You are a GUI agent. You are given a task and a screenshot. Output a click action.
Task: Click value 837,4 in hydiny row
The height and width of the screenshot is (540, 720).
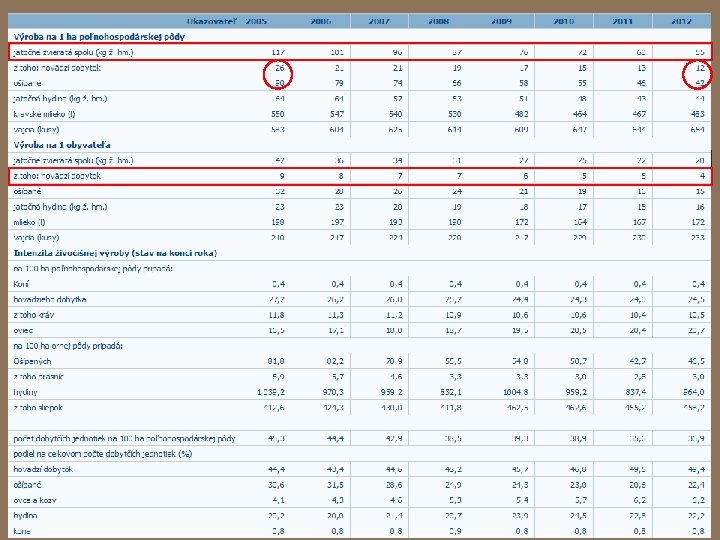click(636, 392)
